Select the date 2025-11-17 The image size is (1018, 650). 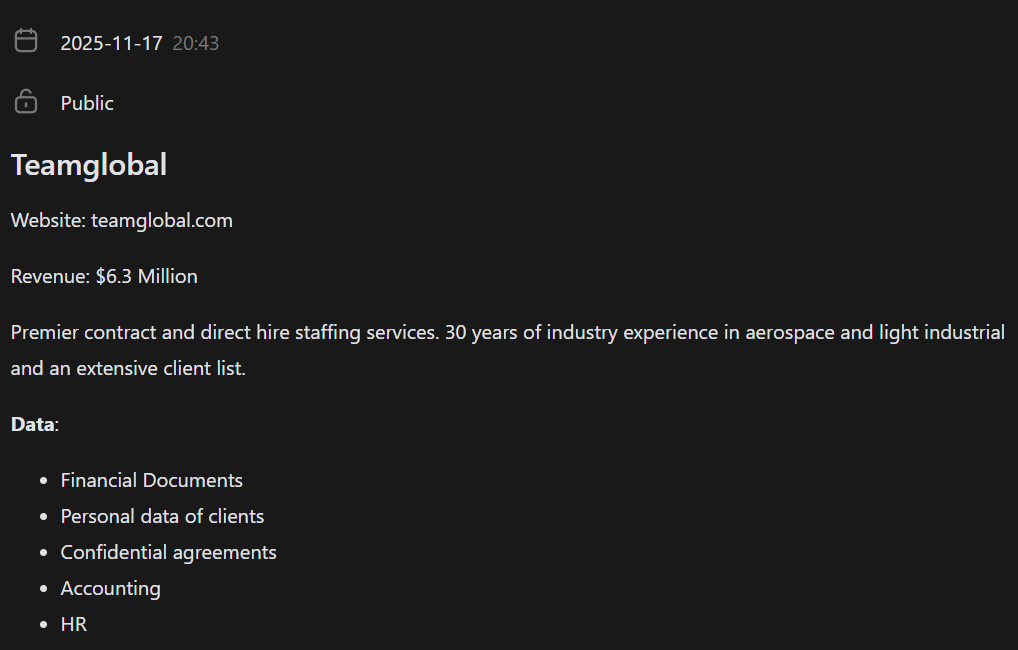(x=111, y=43)
